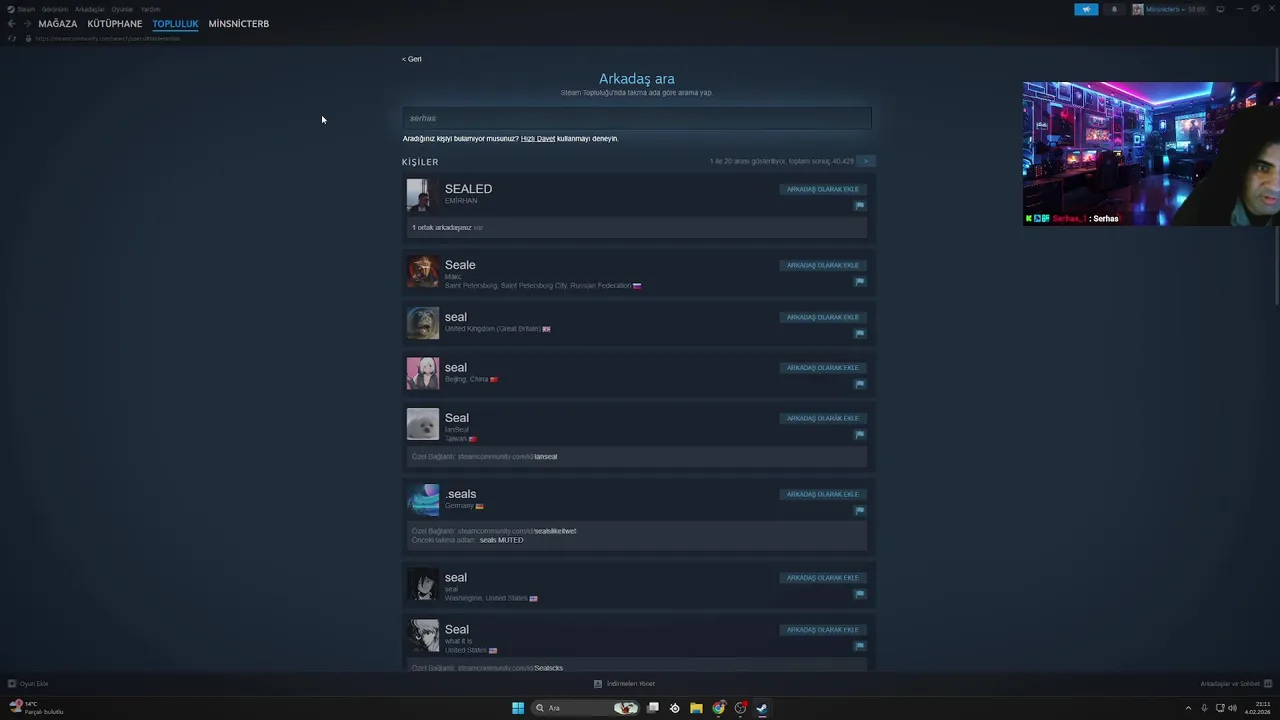Click the flag icon on the Taiwan Seal row

pyautogui.click(x=859, y=434)
